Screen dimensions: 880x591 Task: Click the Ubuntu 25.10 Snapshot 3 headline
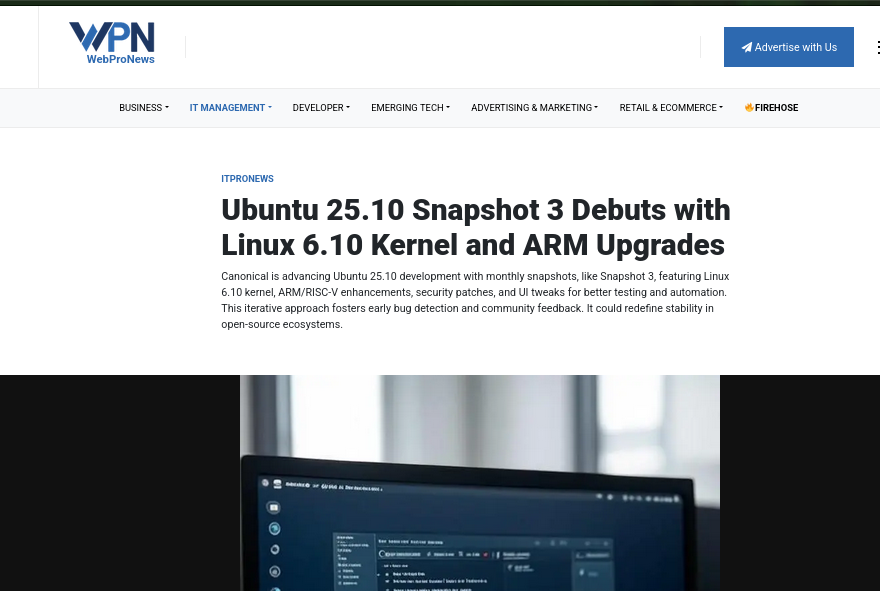[475, 227]
